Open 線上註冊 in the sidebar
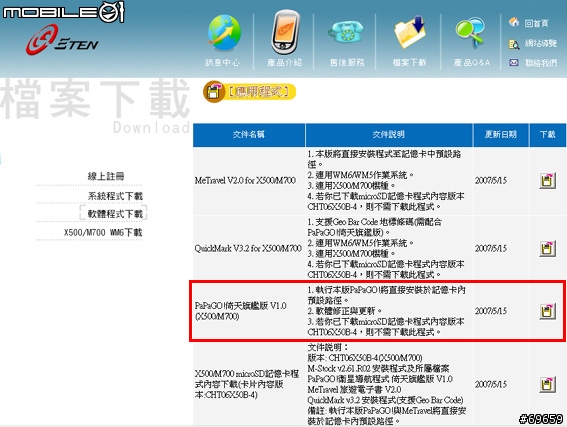This screenshot has height=427, width=567. (106, 176)
